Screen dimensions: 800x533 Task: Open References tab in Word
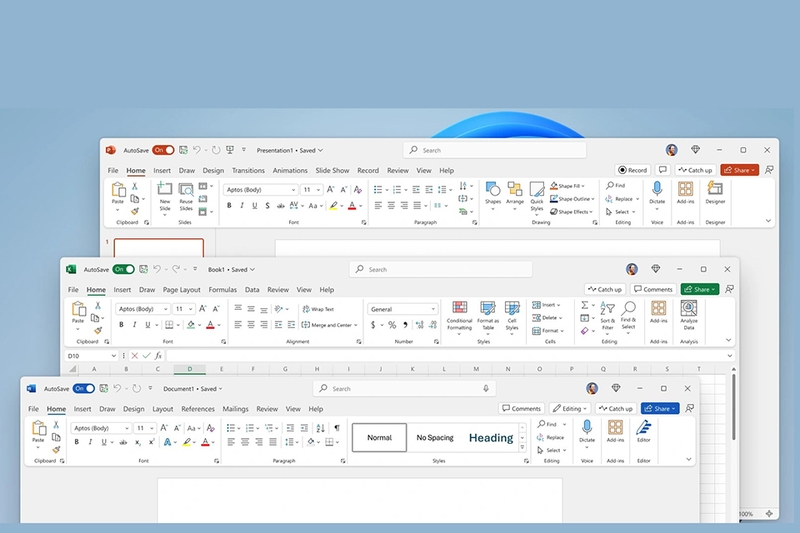[198, 409]
